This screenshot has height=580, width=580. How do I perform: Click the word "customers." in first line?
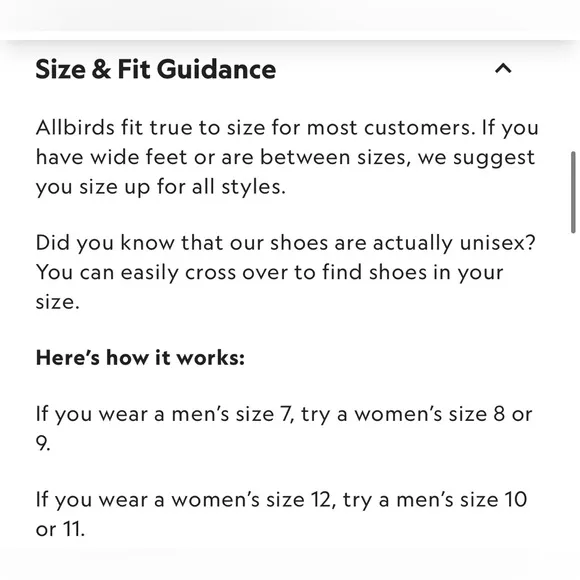[x=419, y=128]
